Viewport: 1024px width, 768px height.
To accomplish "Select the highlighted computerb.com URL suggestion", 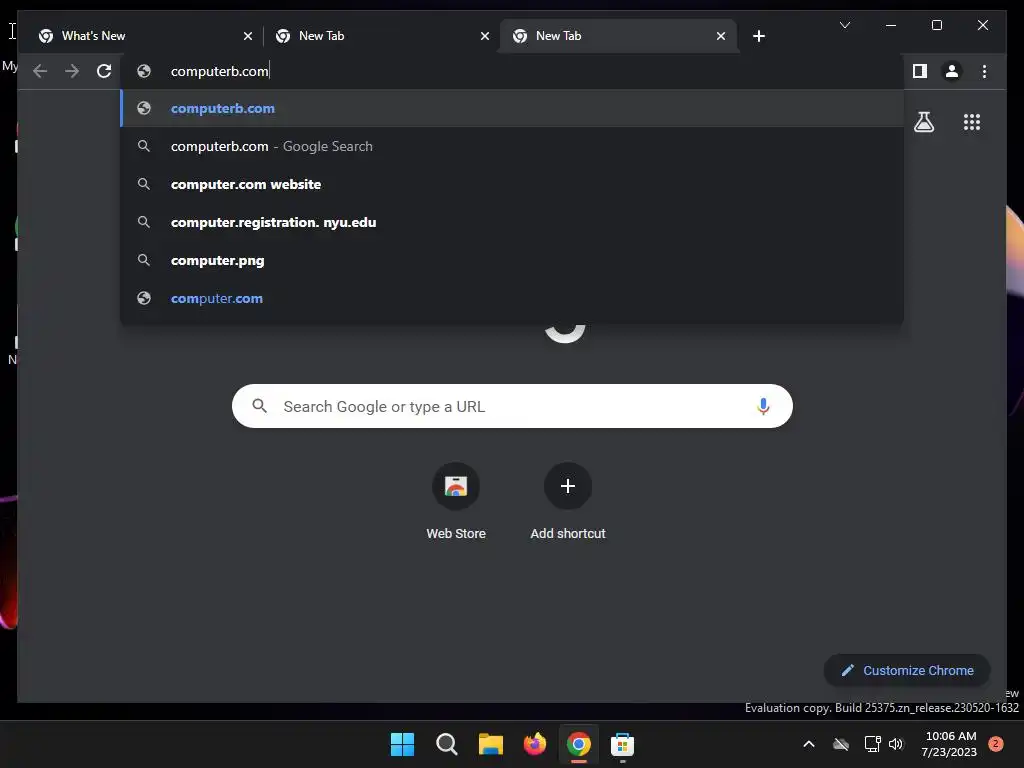I will tap(512, 108).
